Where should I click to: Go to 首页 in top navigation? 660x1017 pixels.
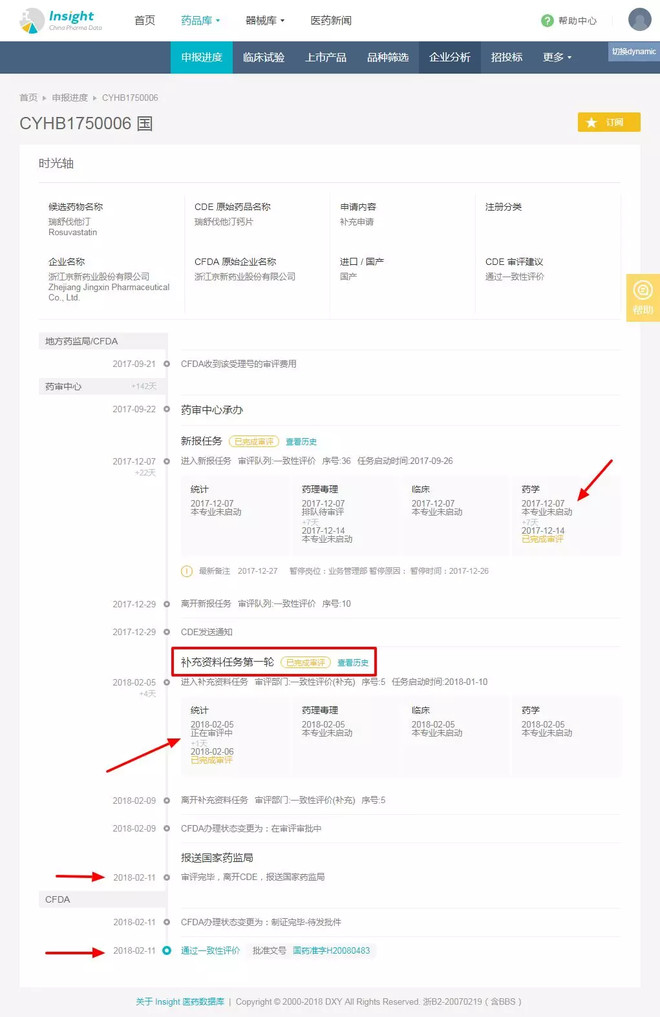(145, 21)
